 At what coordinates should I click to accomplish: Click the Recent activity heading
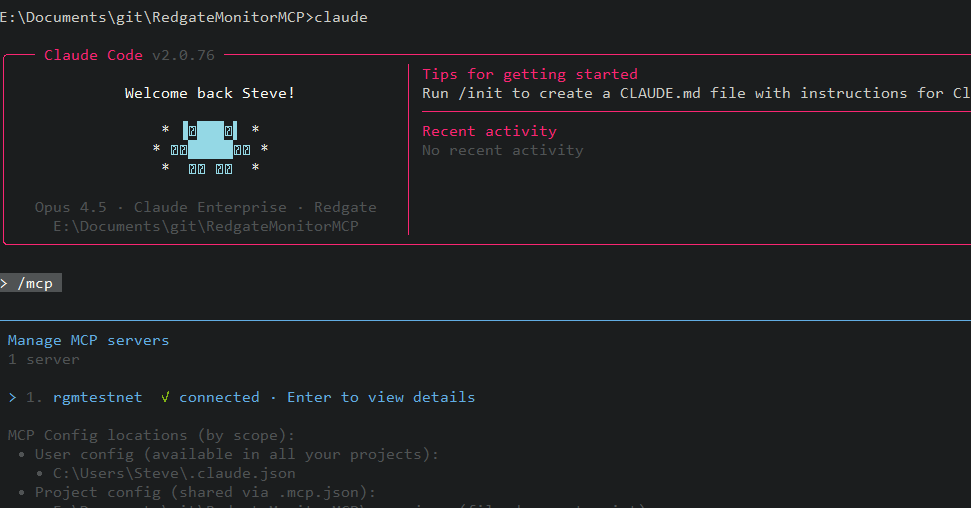tap(489, 131)
